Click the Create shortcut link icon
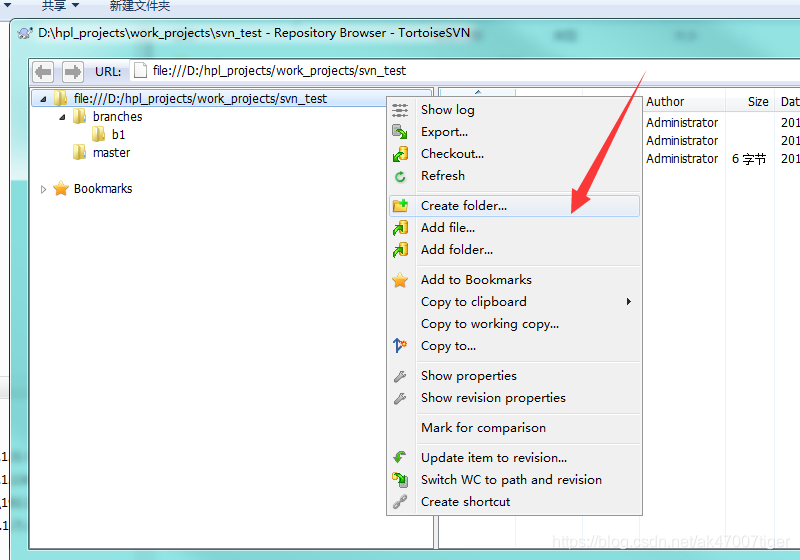The height and width of the screenshot is (560, 800). (x=400, y=502)
